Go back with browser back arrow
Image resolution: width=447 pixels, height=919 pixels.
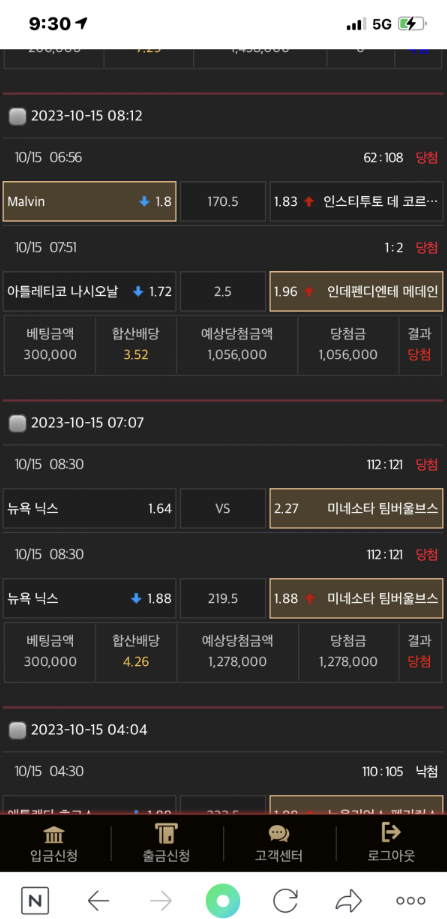coord(98,900)
